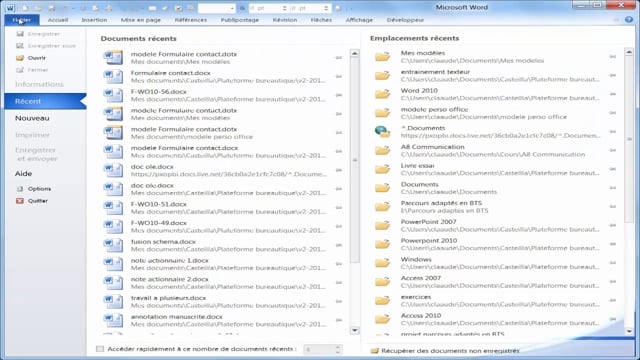Choose Enregistrer sous in the Backstage menu

coord(46,46)
